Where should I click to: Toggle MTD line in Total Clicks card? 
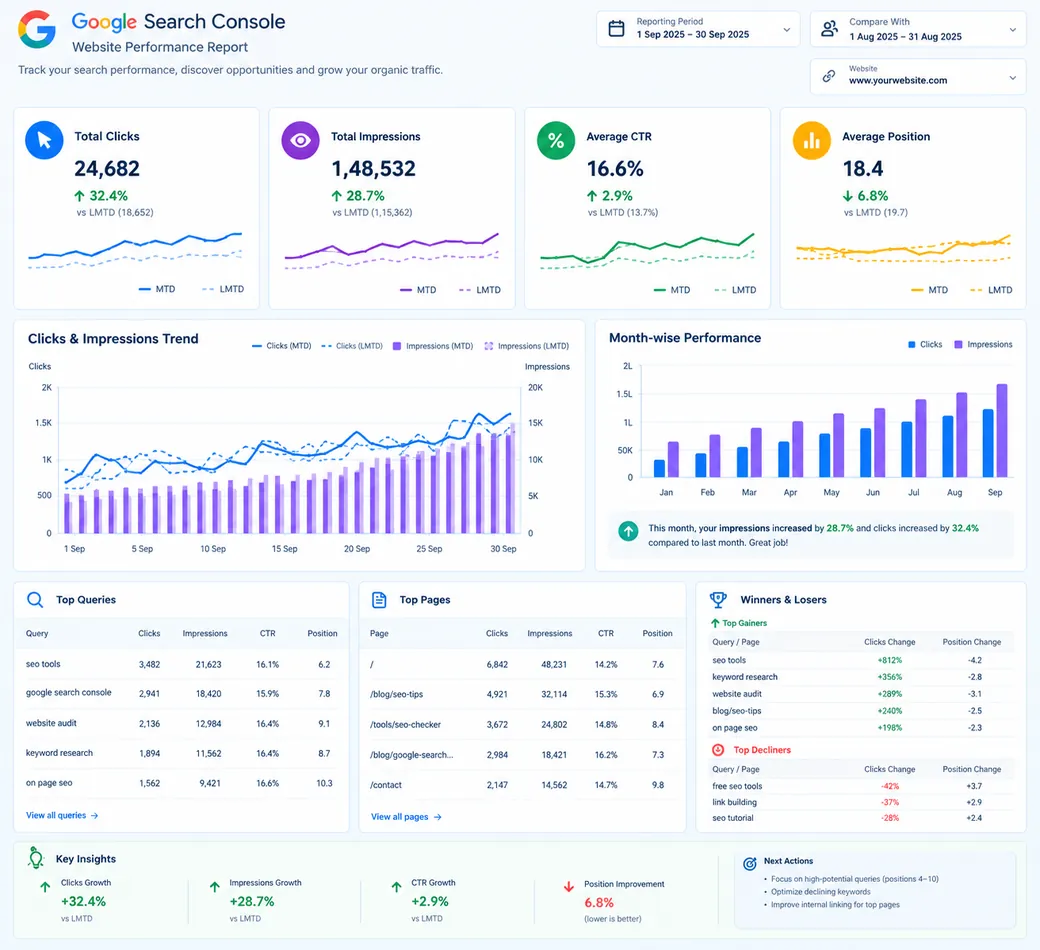click(157, 289)
